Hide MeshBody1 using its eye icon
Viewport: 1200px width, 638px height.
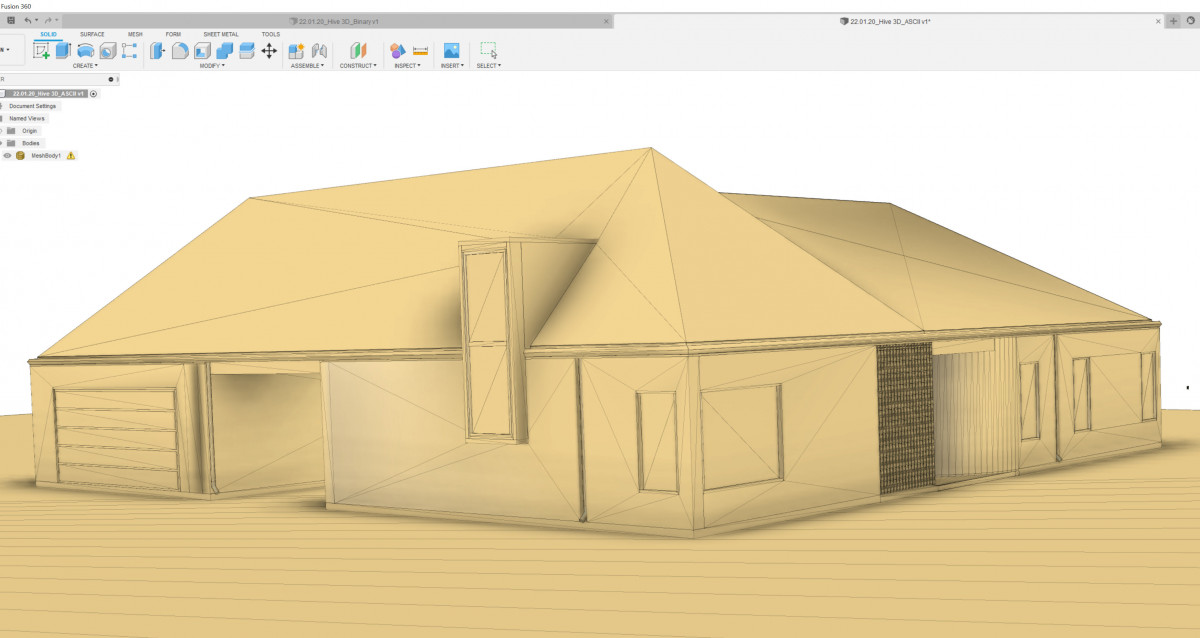[x=7, y=156]
